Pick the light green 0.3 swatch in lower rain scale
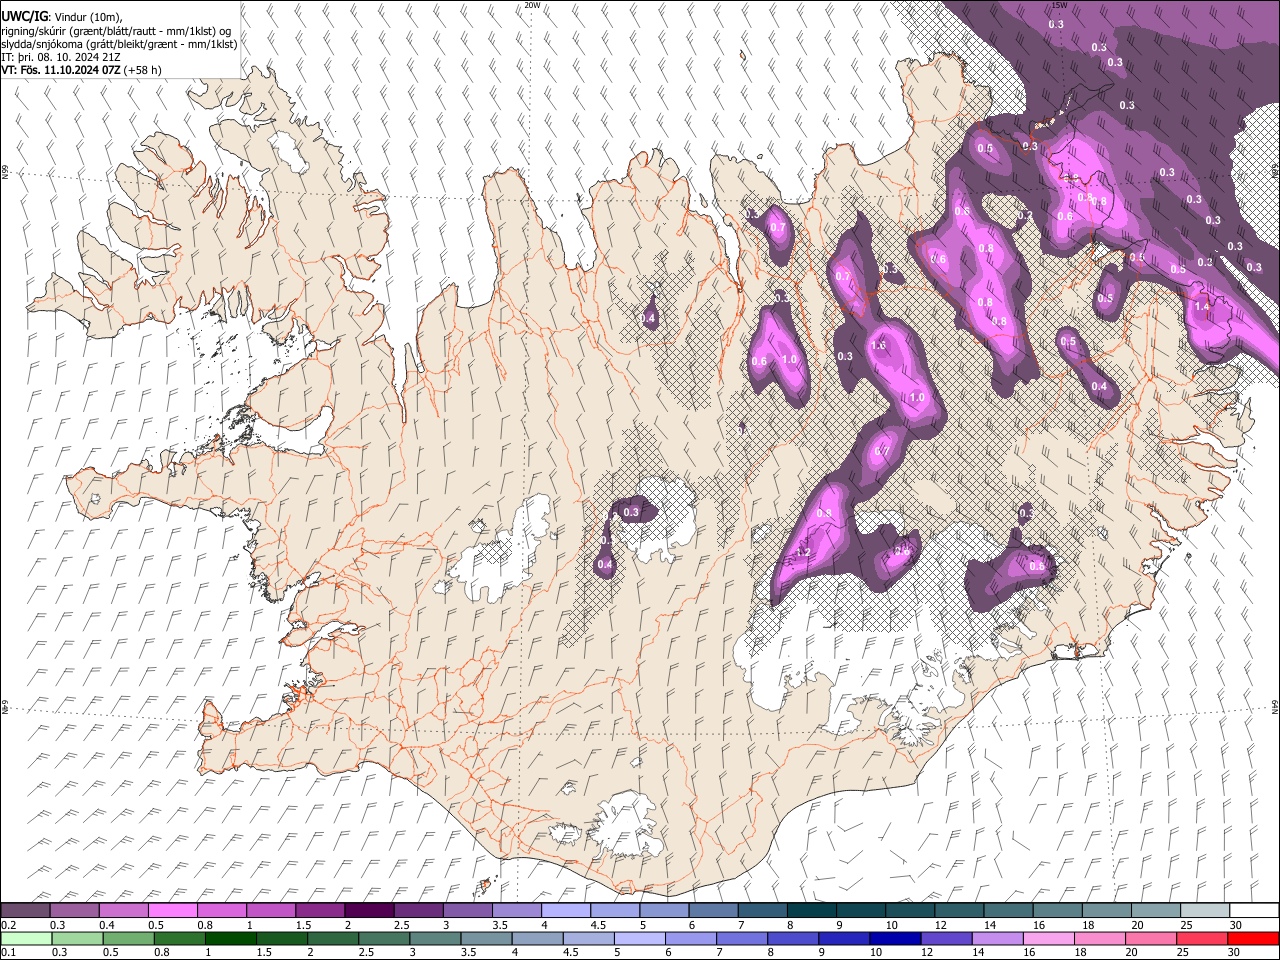Screen dimensions: 1280x960 pyautogui.click(x=77, y=938)
